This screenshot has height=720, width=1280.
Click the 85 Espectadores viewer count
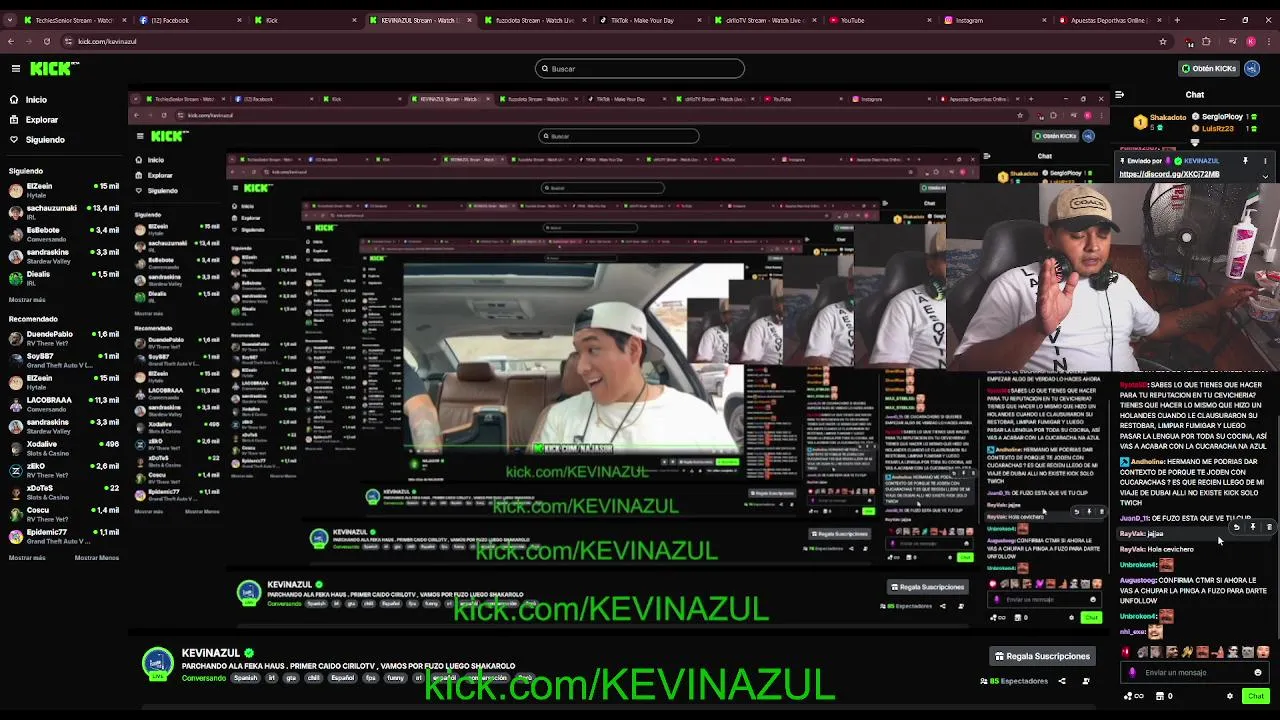(x=1014, y=681)
